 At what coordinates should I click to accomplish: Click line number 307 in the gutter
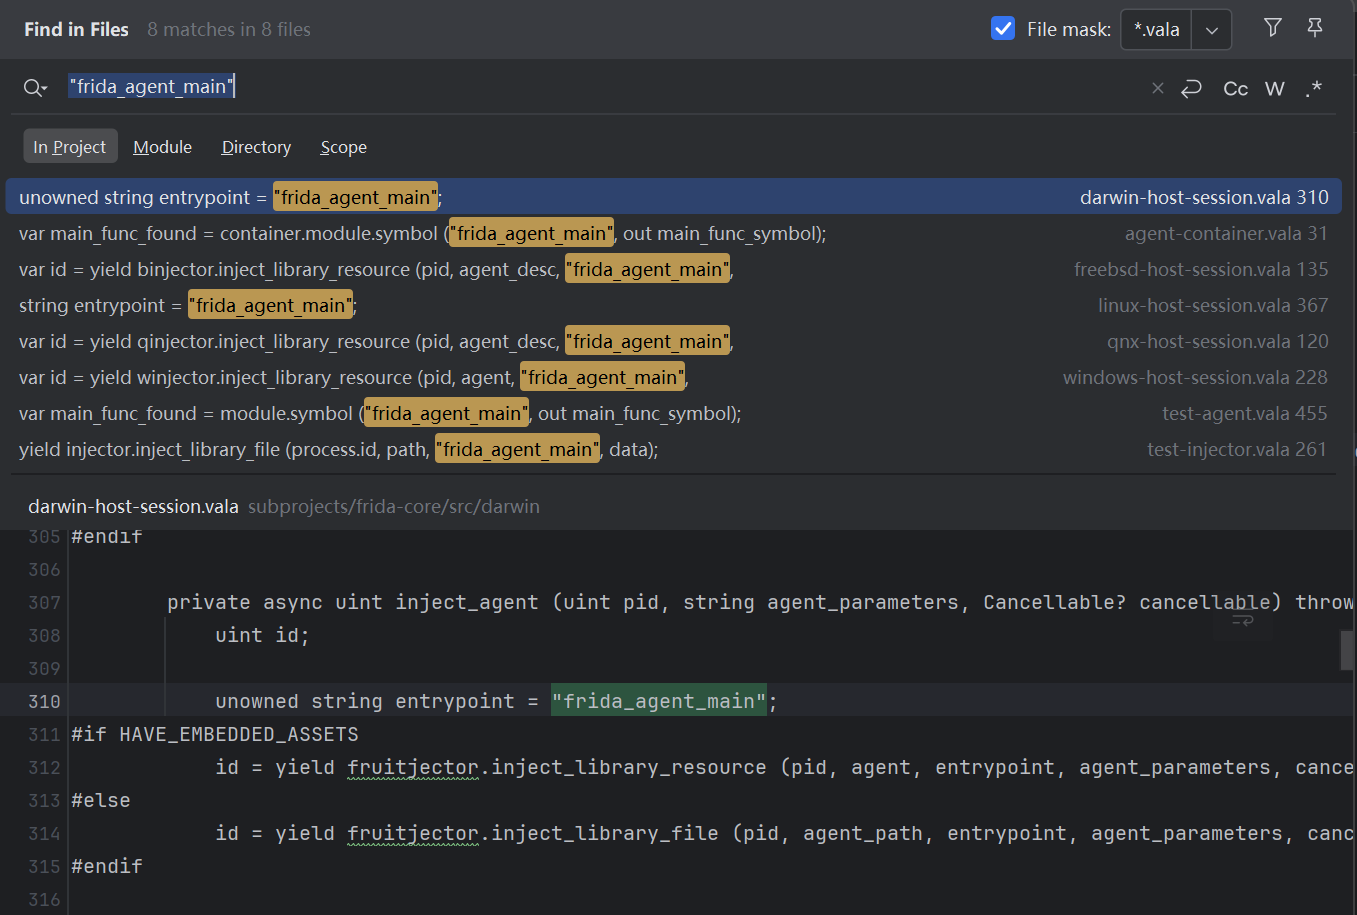coord(44,602)
